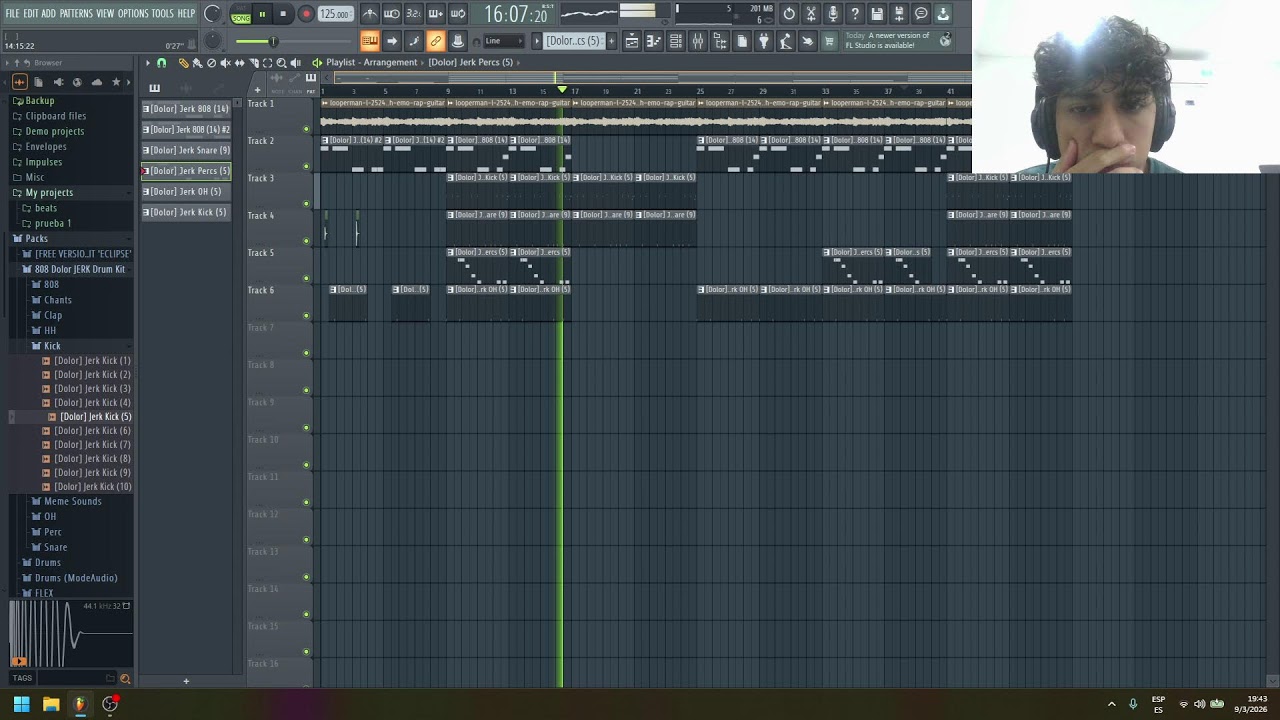Open the shopping cart content library
This screenshot has height=720, width=1280.
click(x=829, y=41)
